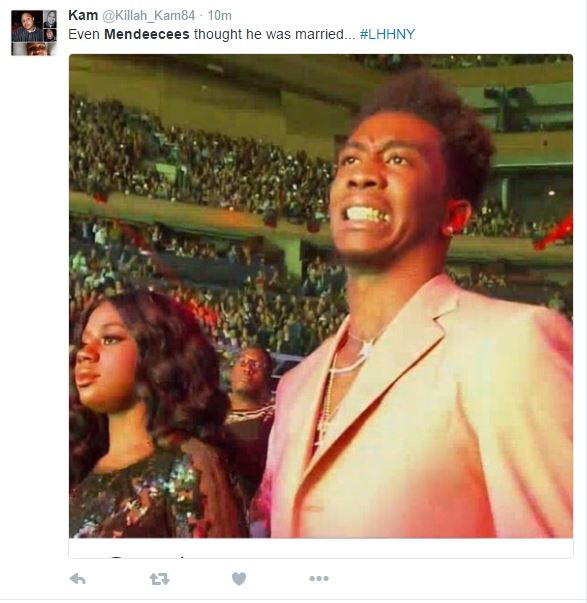Click the large face in the avatar collage
The width and height of the screenshot is (587, 603).
pyautogui.click(x=27, y=26)
